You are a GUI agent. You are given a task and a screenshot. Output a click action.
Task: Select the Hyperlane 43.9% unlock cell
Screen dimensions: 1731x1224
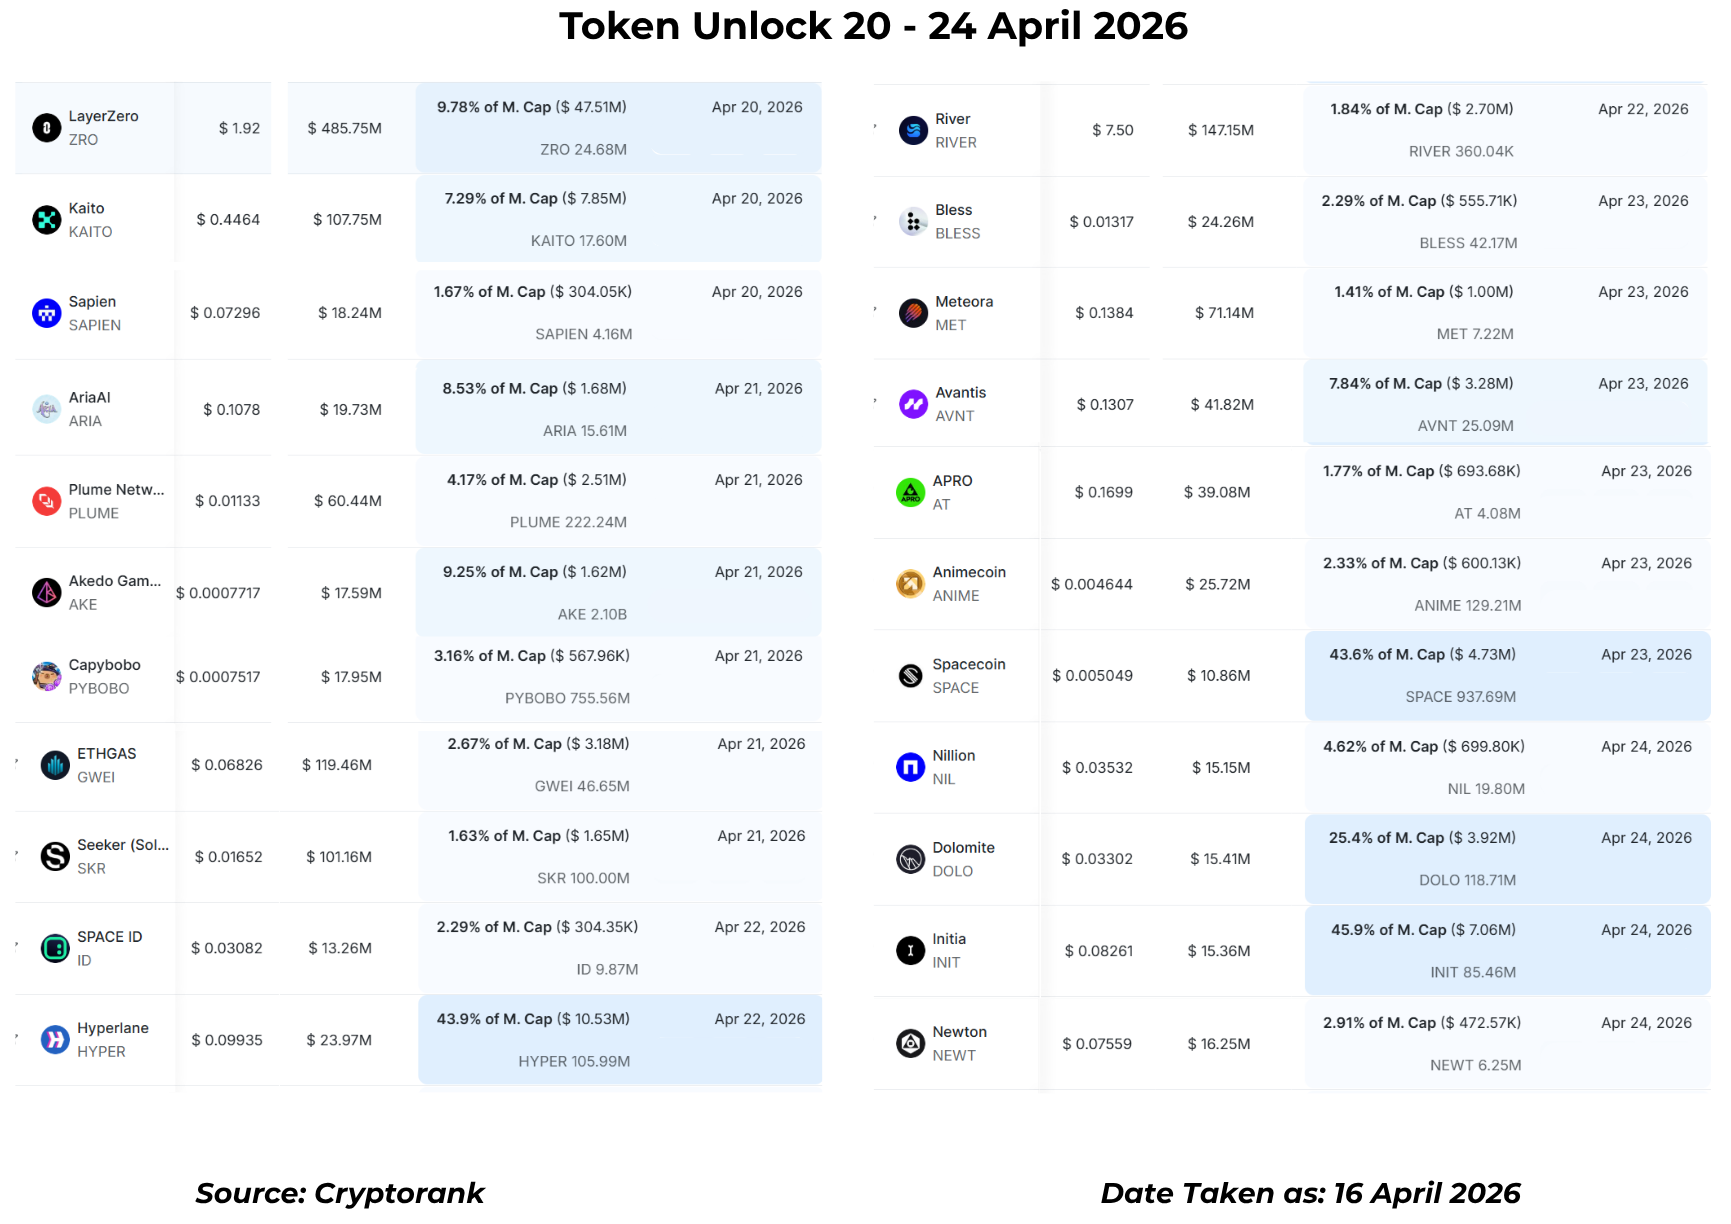coord(620,1040)
